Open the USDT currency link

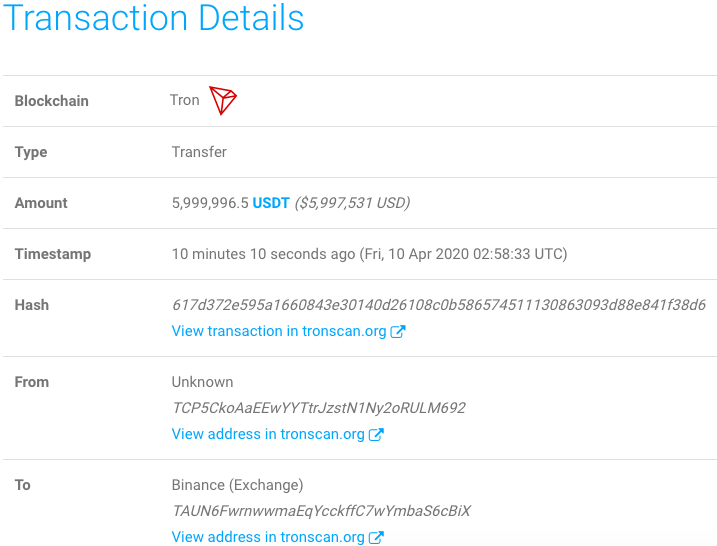[271, 203]
